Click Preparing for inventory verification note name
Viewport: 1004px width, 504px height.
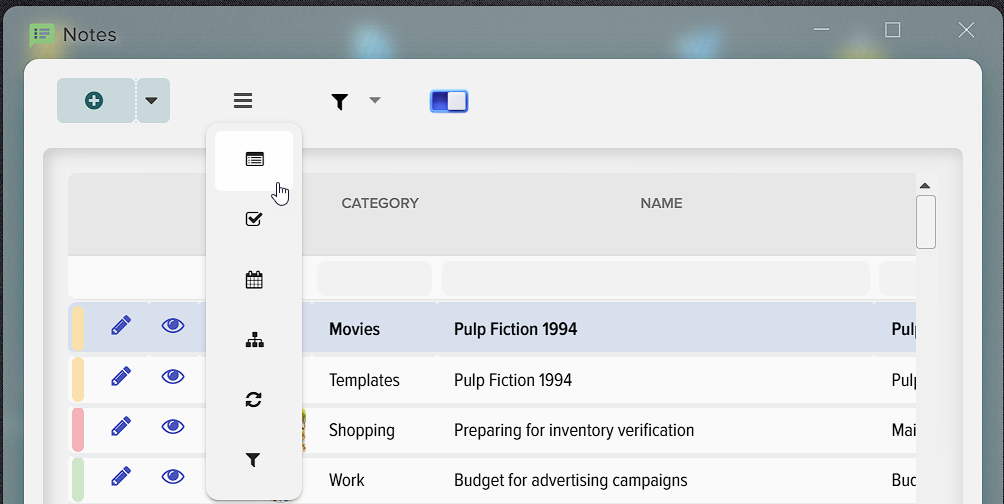coord(574,430)
